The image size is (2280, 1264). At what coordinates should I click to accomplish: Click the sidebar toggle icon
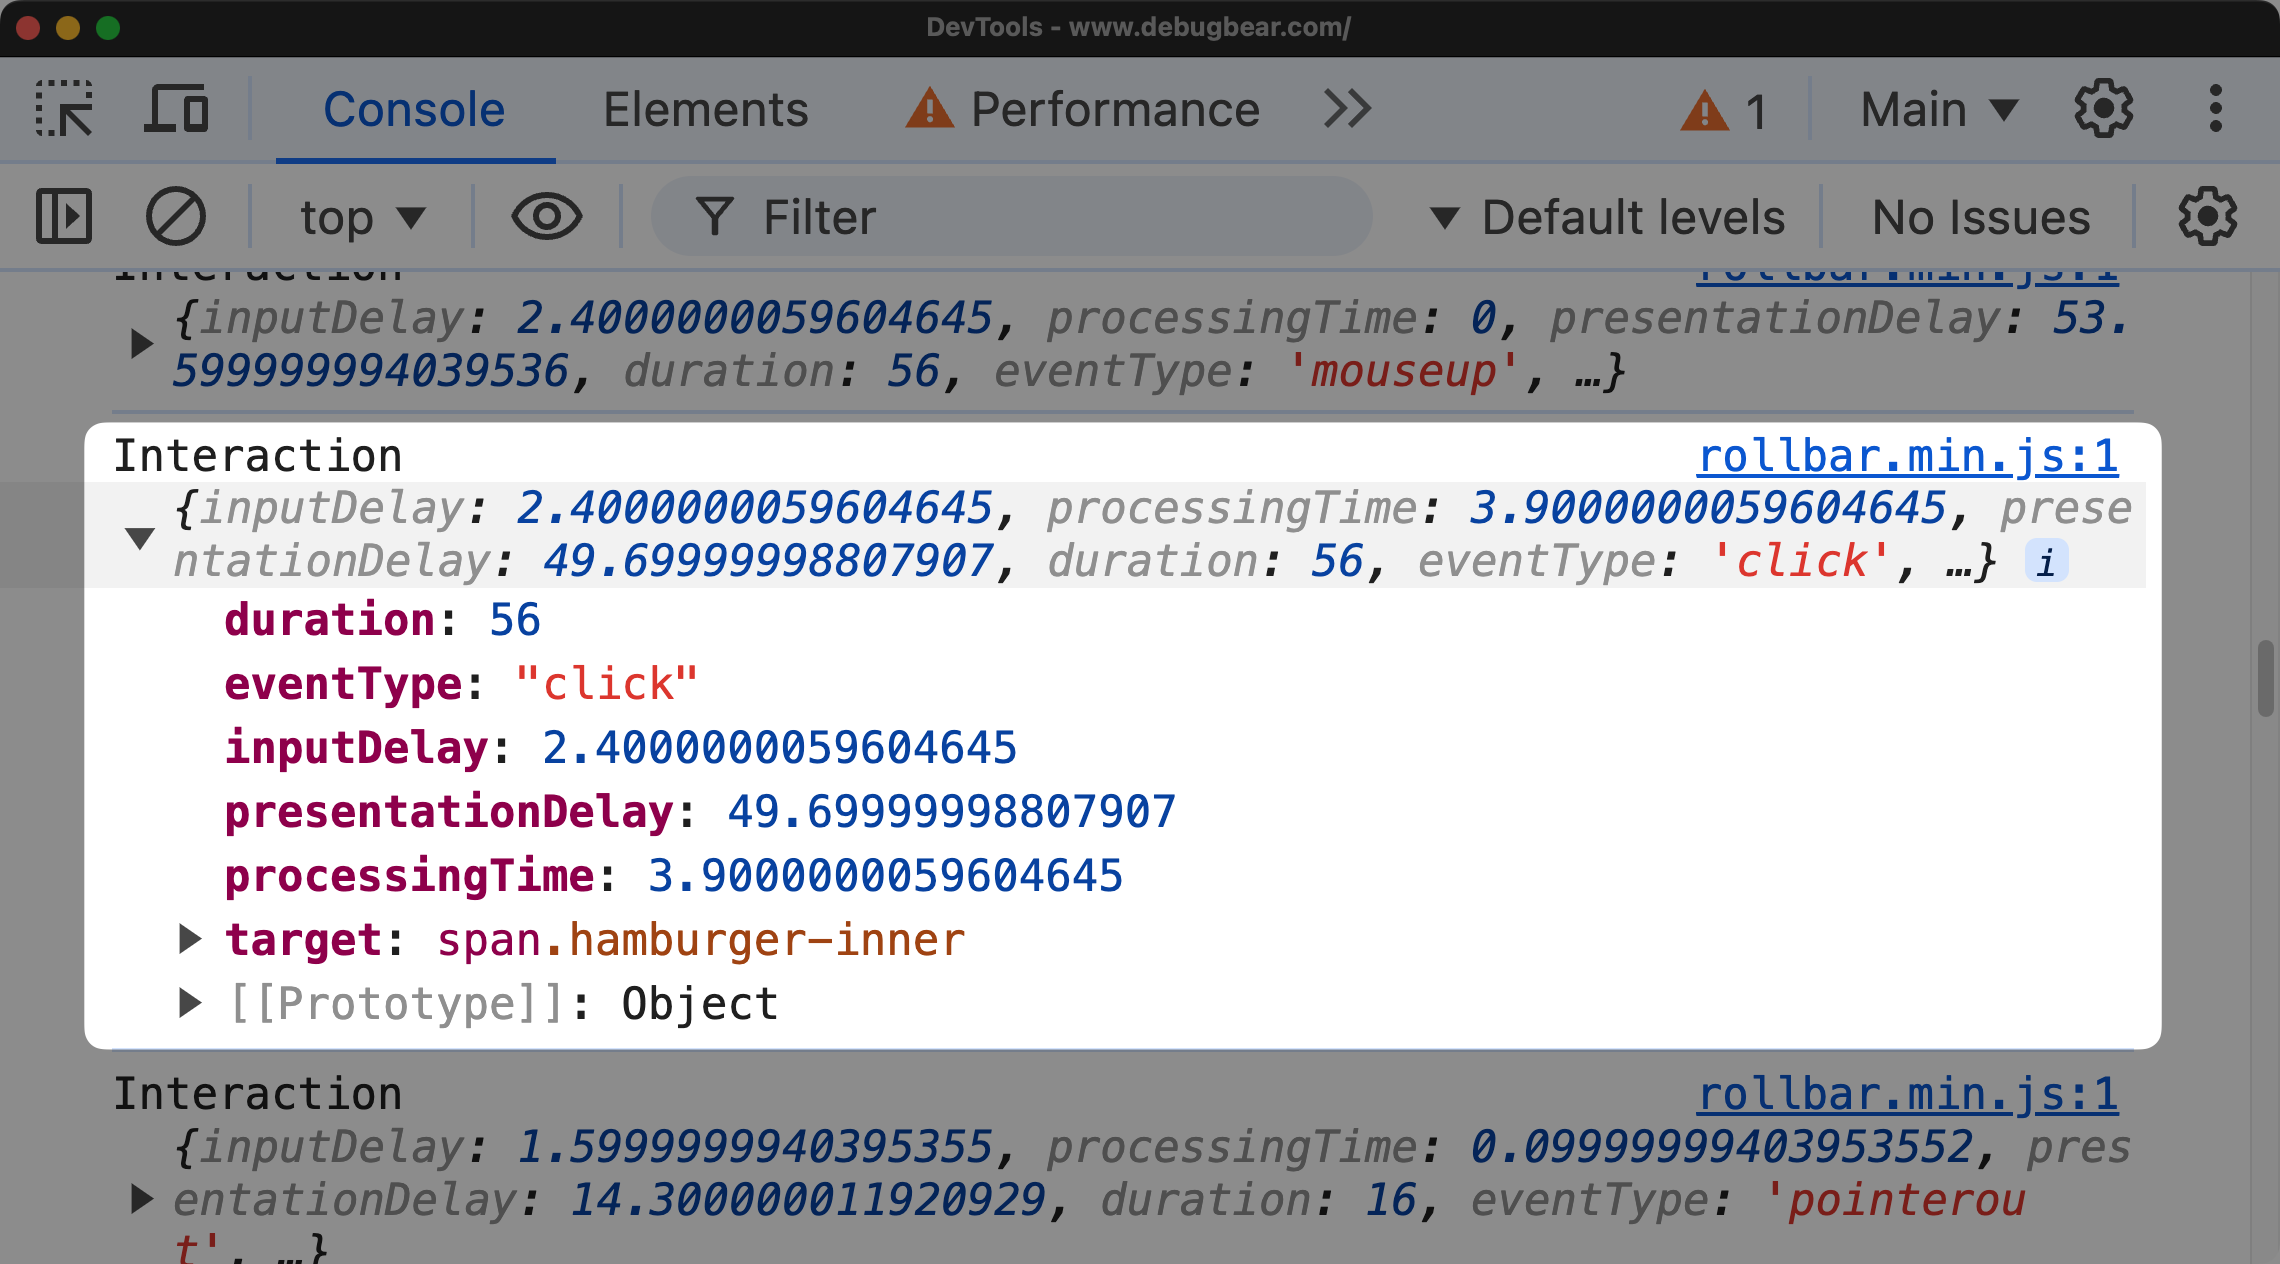click(64, 216)
